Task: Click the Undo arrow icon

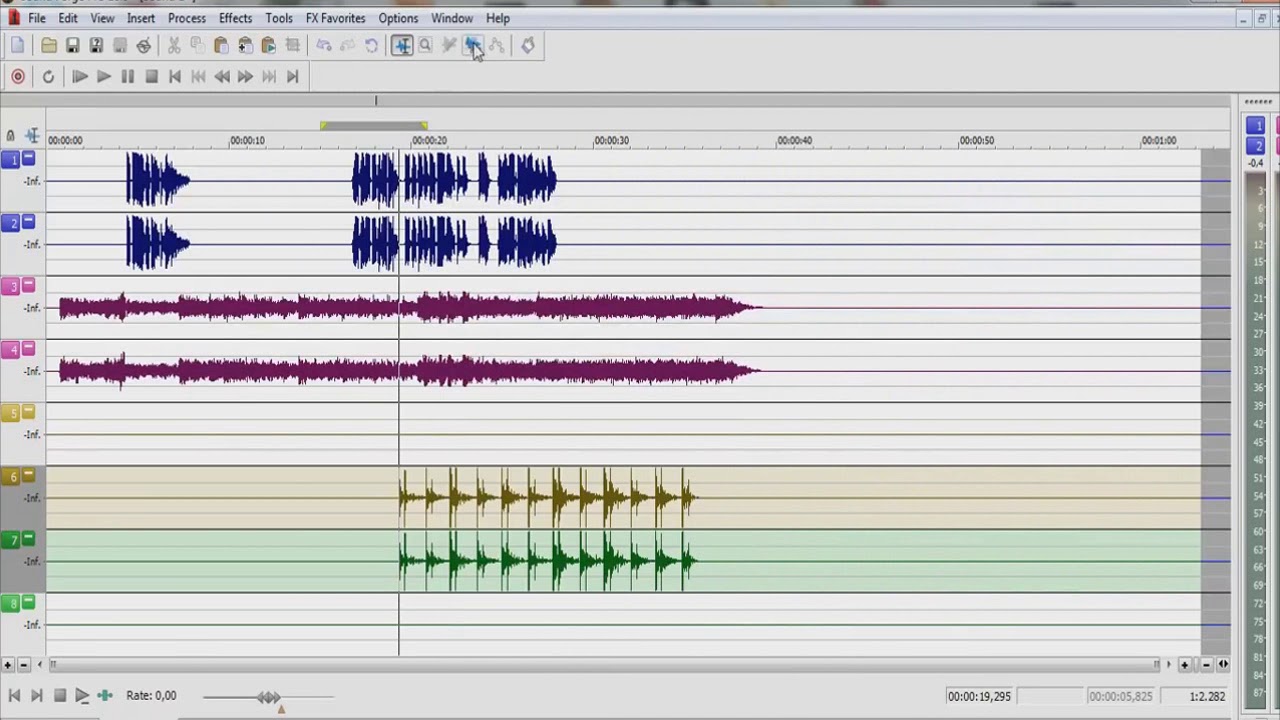Action: (x=324, y=45)
